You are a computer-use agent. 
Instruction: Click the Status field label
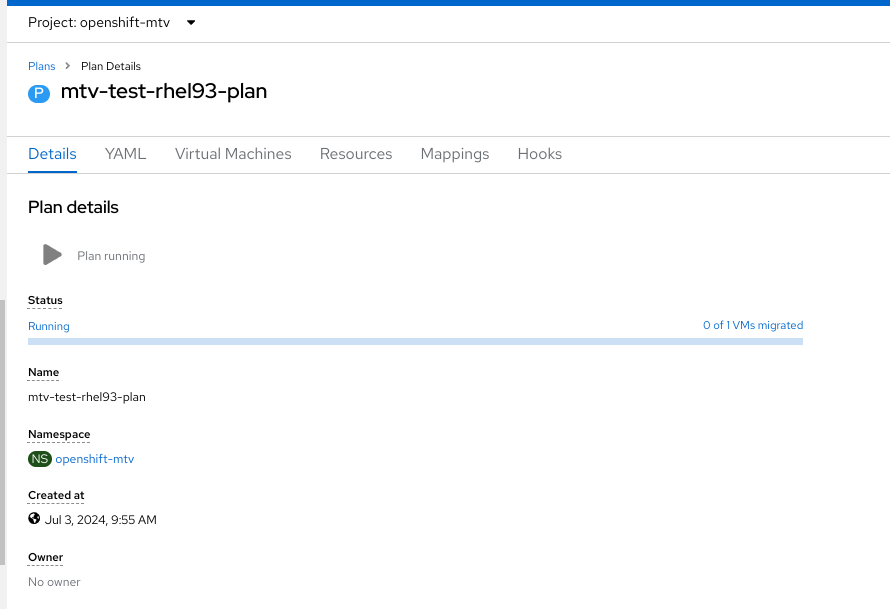[x=45, y=300]
